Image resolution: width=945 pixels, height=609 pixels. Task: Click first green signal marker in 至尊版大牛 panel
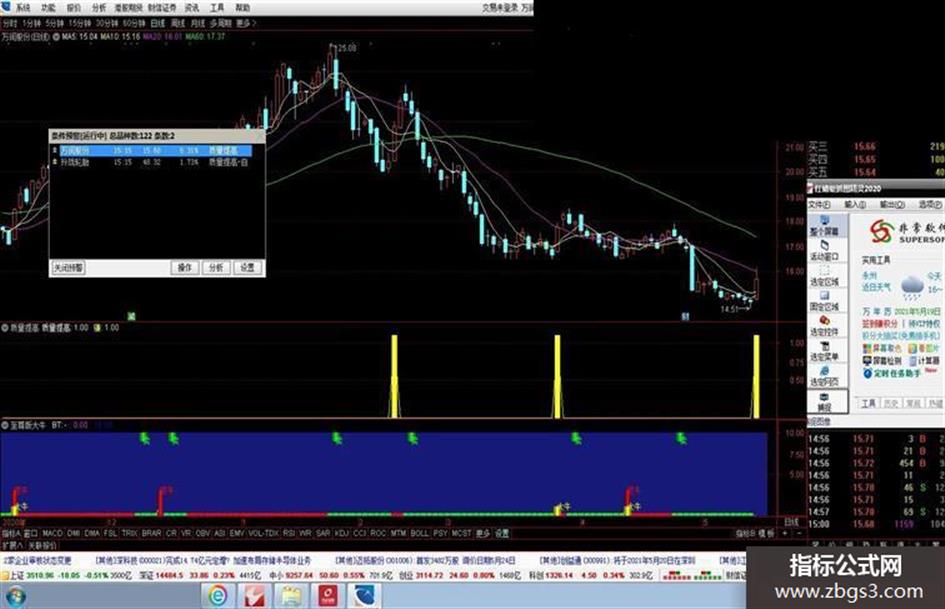point(145,438)
